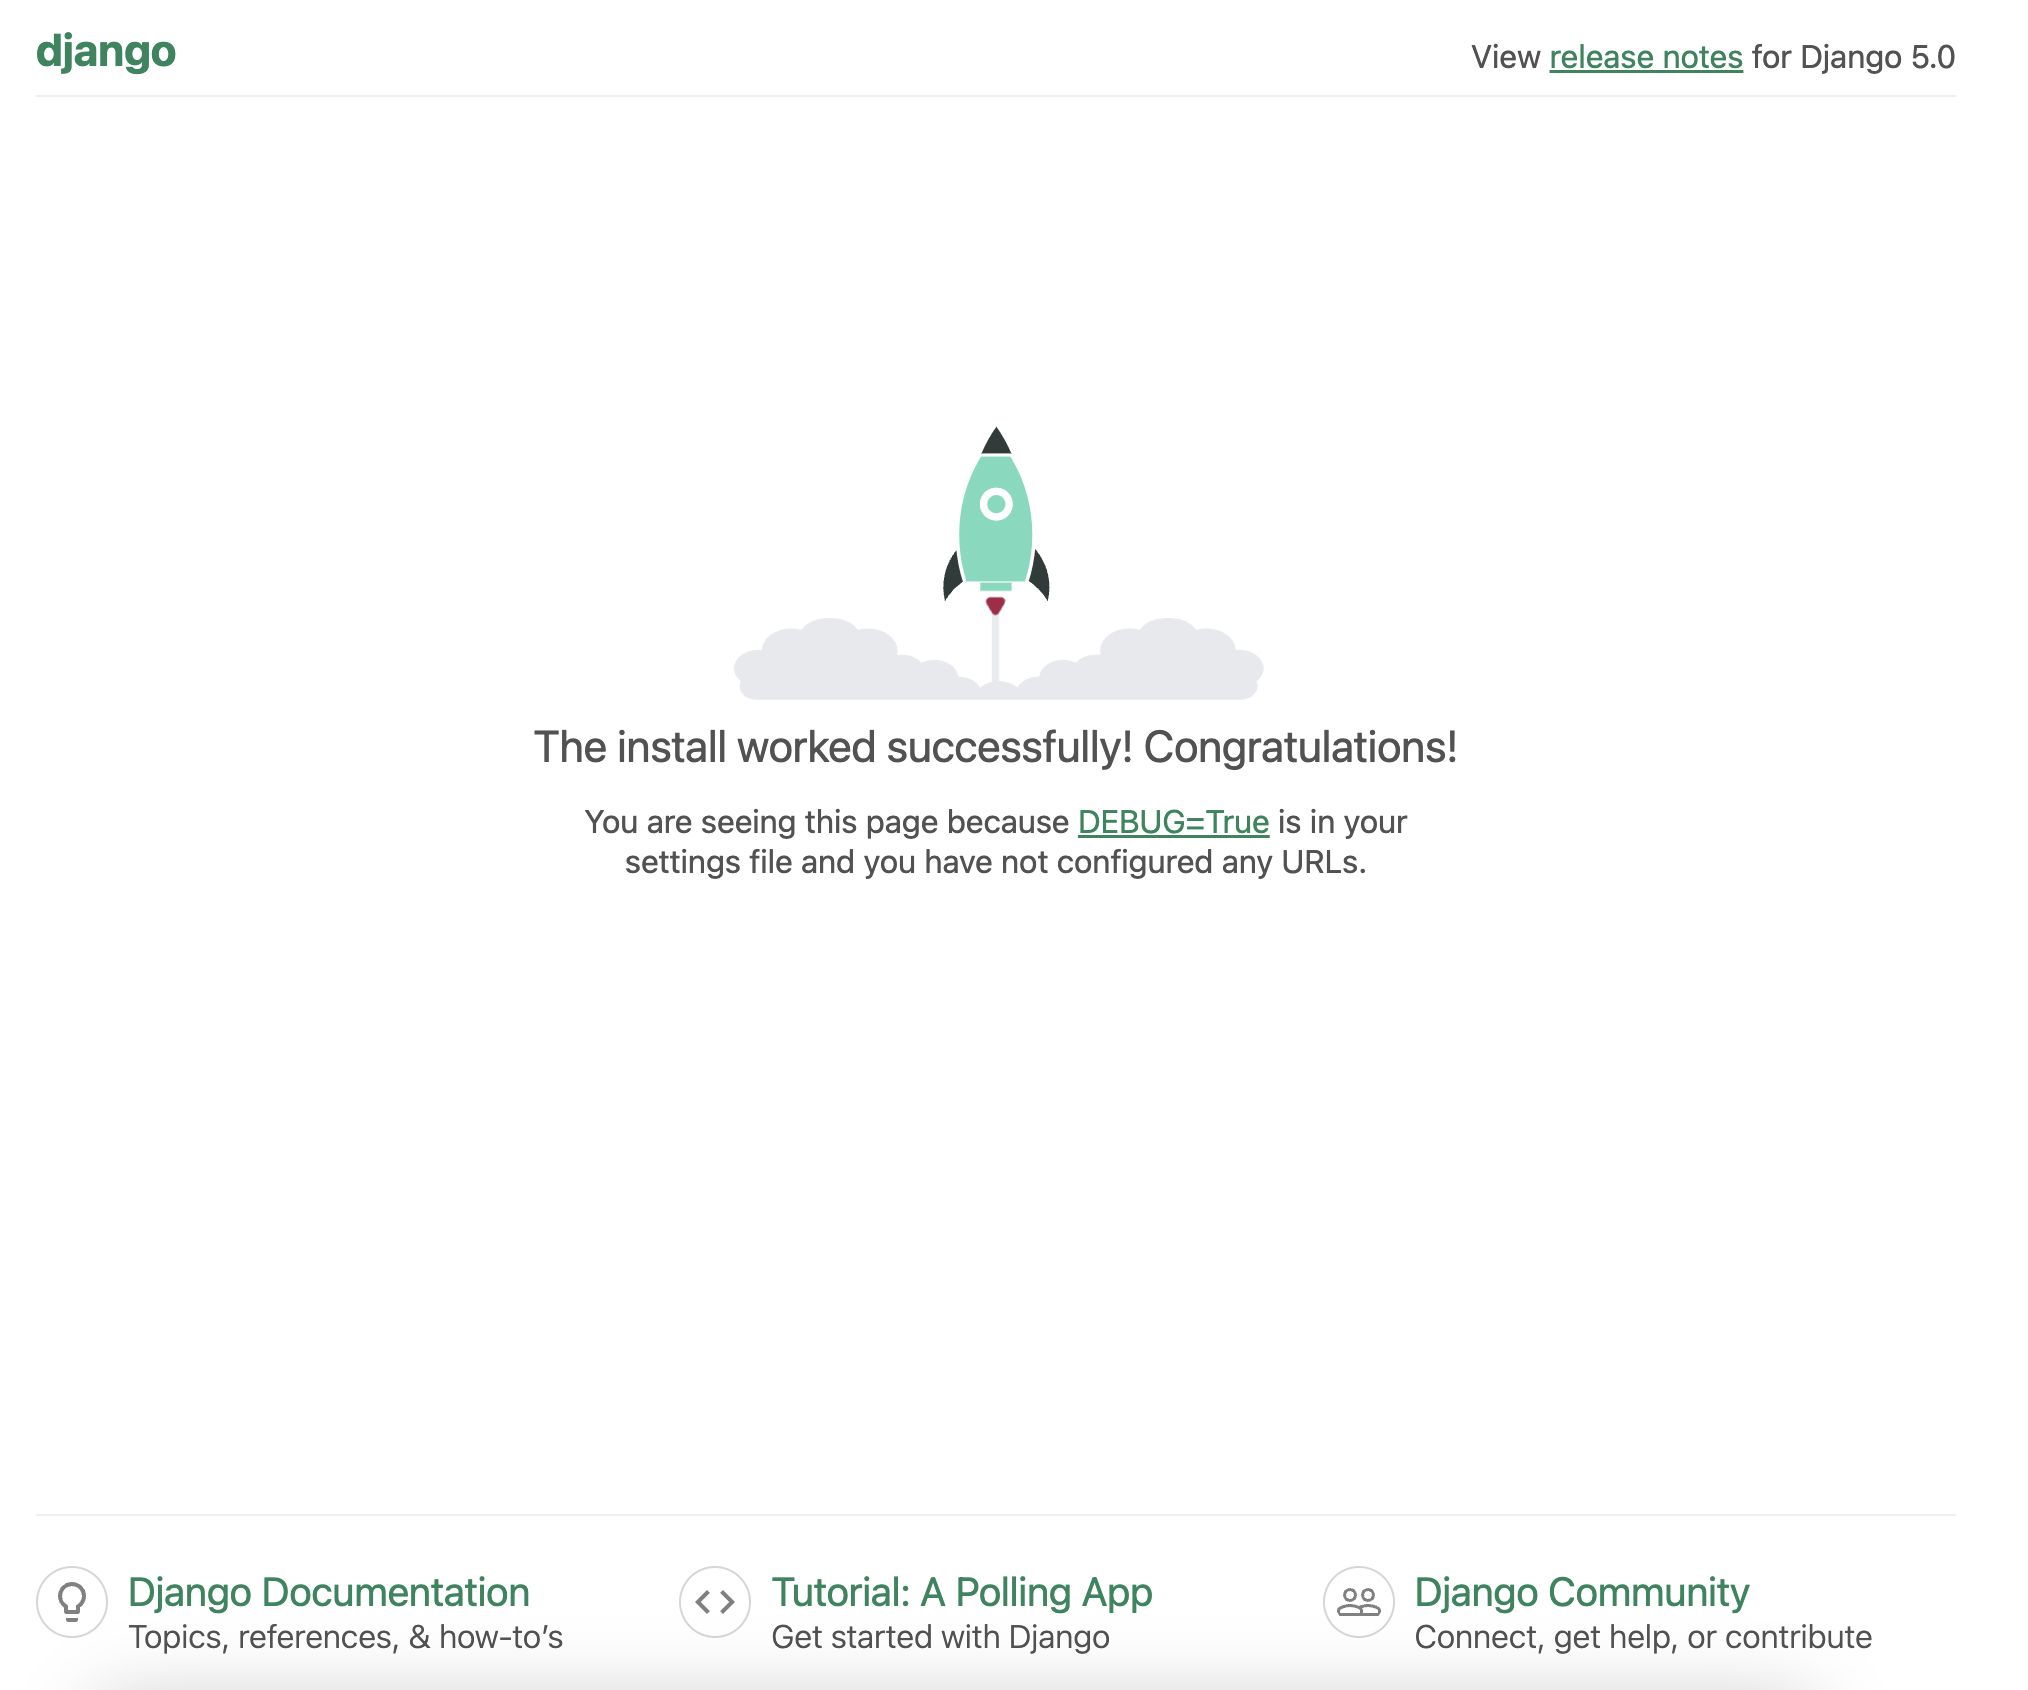2028x1690 pixels.
Task: Click the 'Topics, references, & how-to's' text
Action: tap(346, 1637)
